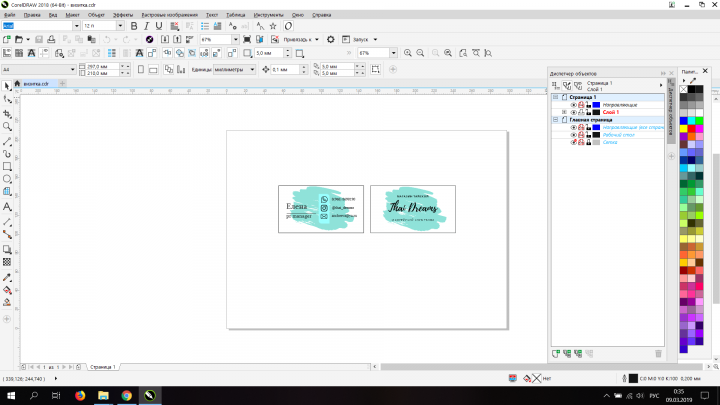Select the Zoom tool in the toolbox
Screen dimensions: 720x405
[x=7, y=127]
